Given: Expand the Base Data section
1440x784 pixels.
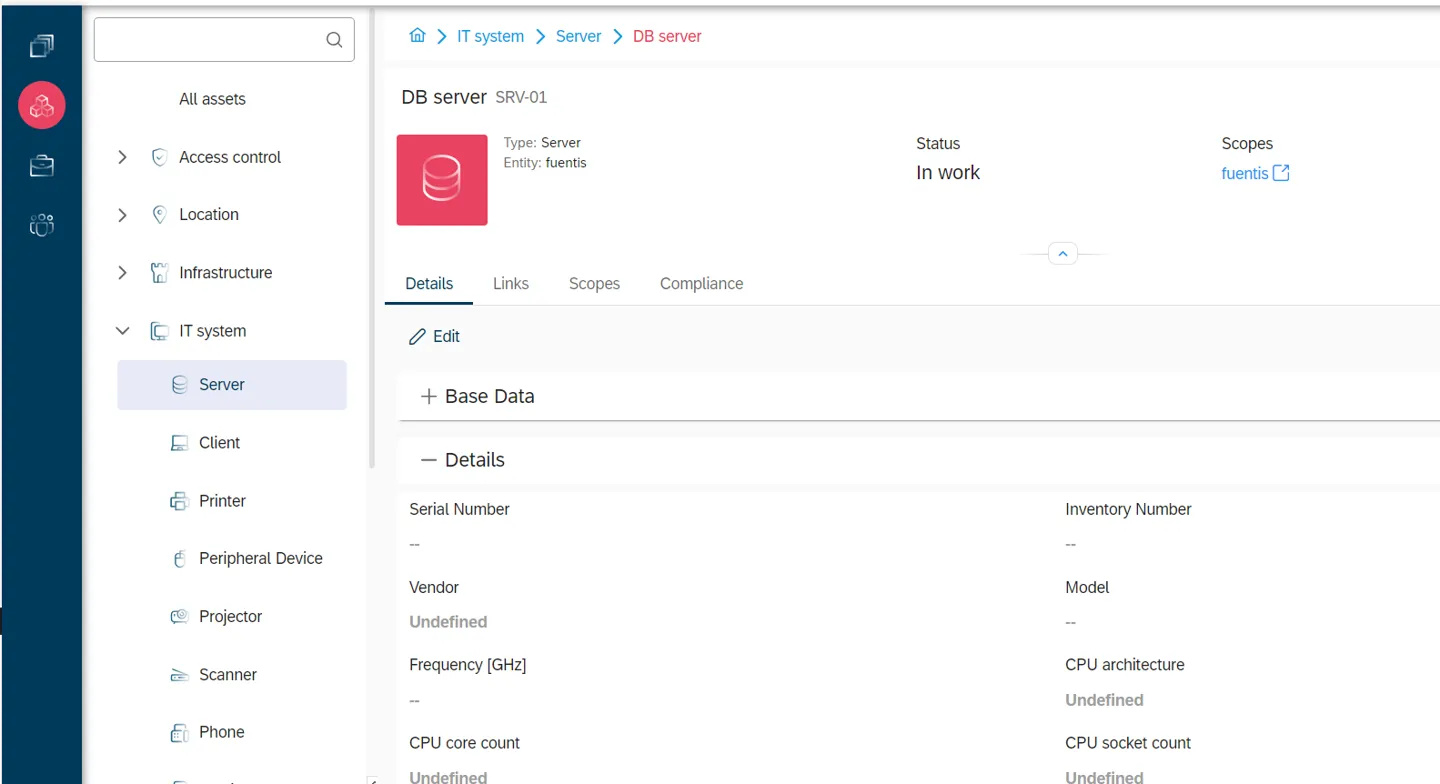Looking at the screenshot, I should click(429, 397).
